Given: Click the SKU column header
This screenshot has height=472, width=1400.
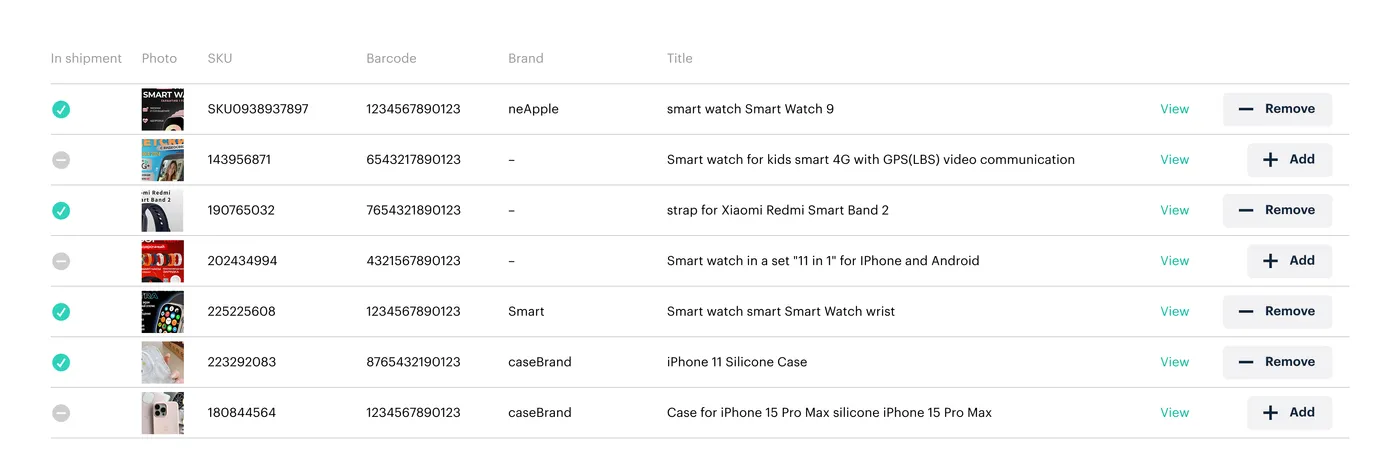Looking at the screenshot, I should point(219,58).
